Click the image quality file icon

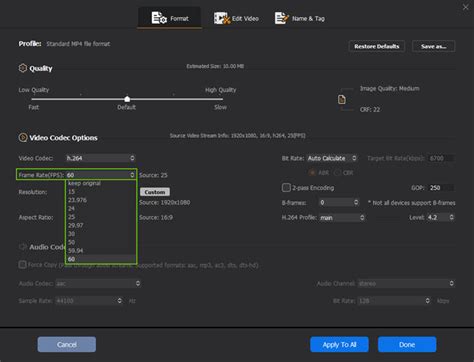coord(342,99)
